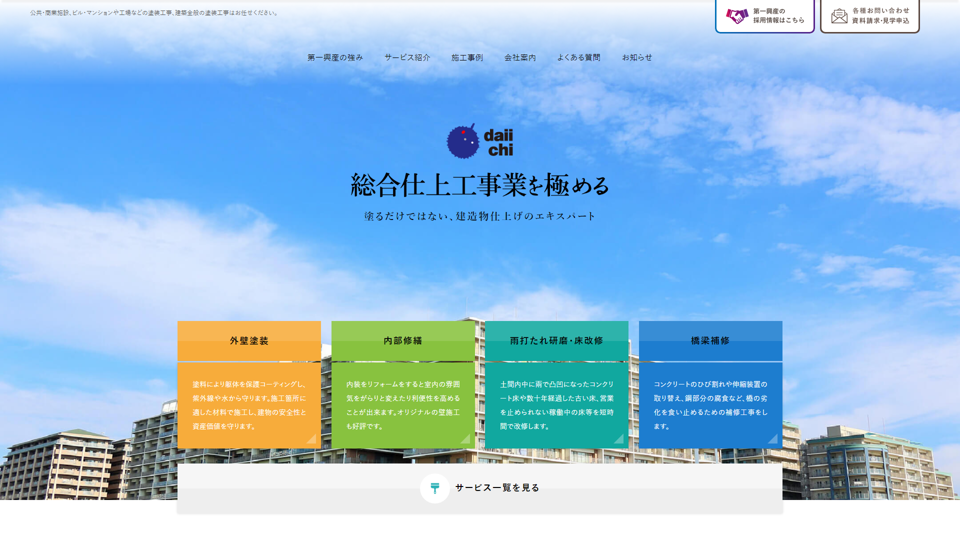
Task: Click the 内部修繕 card title
Action: [x=403, y=341]
